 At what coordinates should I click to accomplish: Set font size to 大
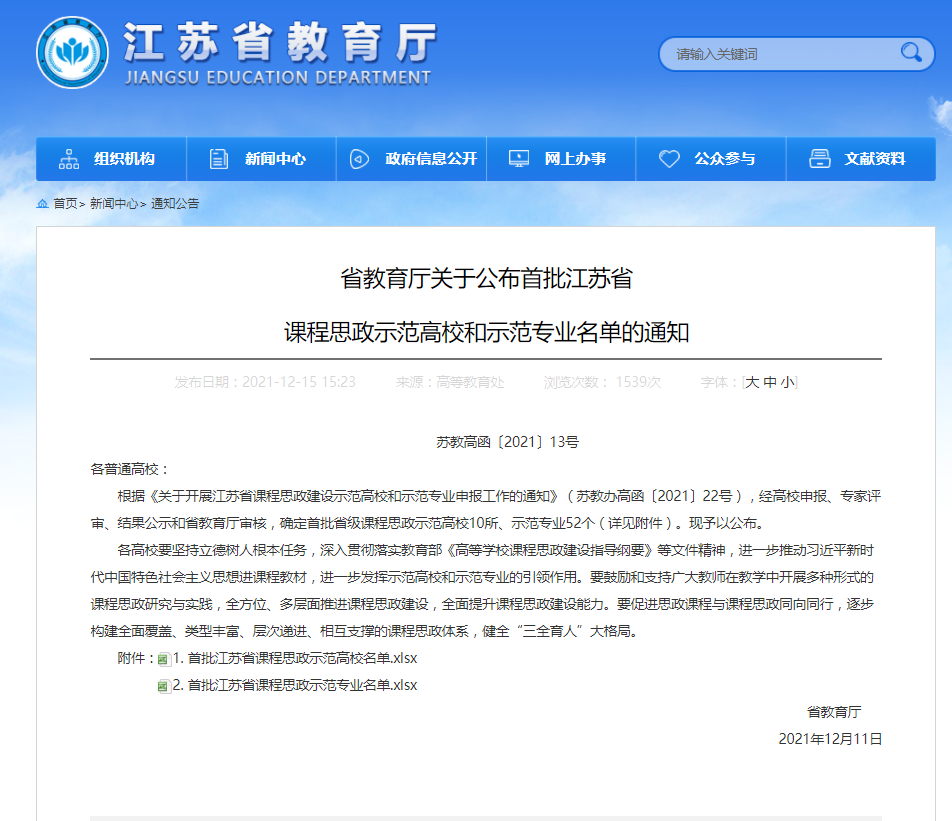point(752,382)
